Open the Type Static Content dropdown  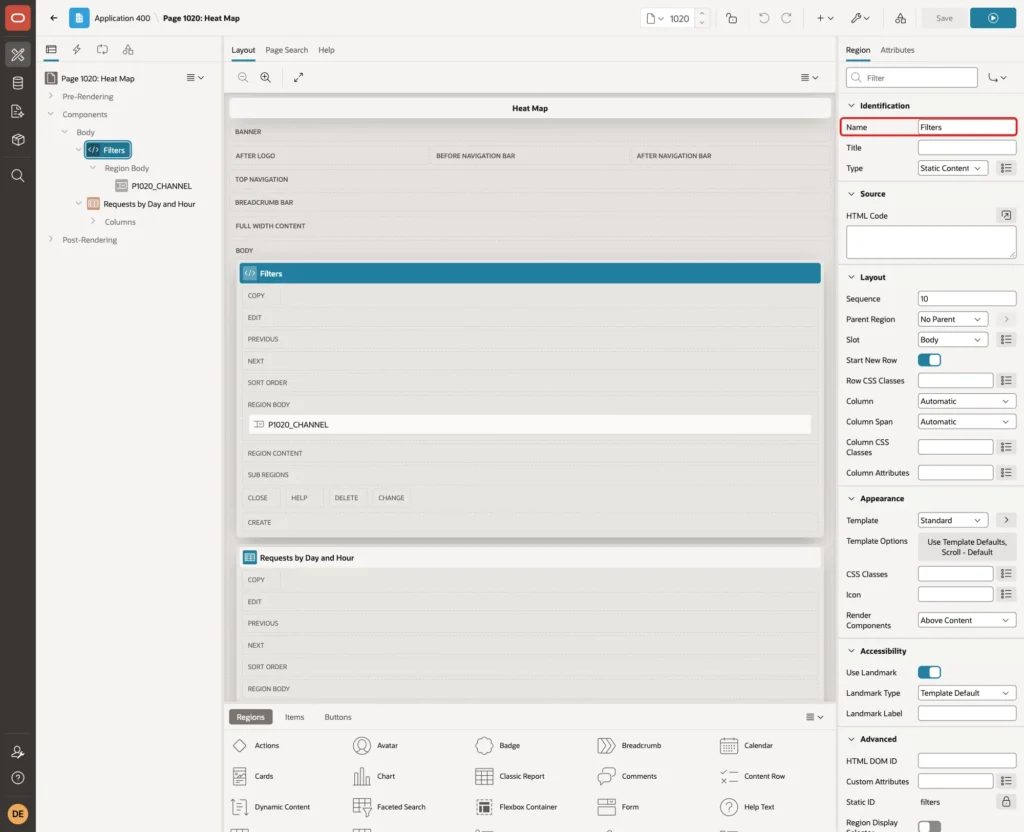coord(953,168)
